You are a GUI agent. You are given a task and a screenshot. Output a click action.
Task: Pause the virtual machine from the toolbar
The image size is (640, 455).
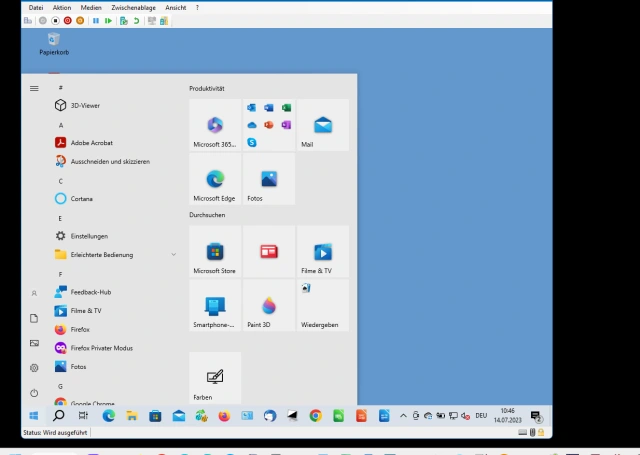(x=96, y=20)
